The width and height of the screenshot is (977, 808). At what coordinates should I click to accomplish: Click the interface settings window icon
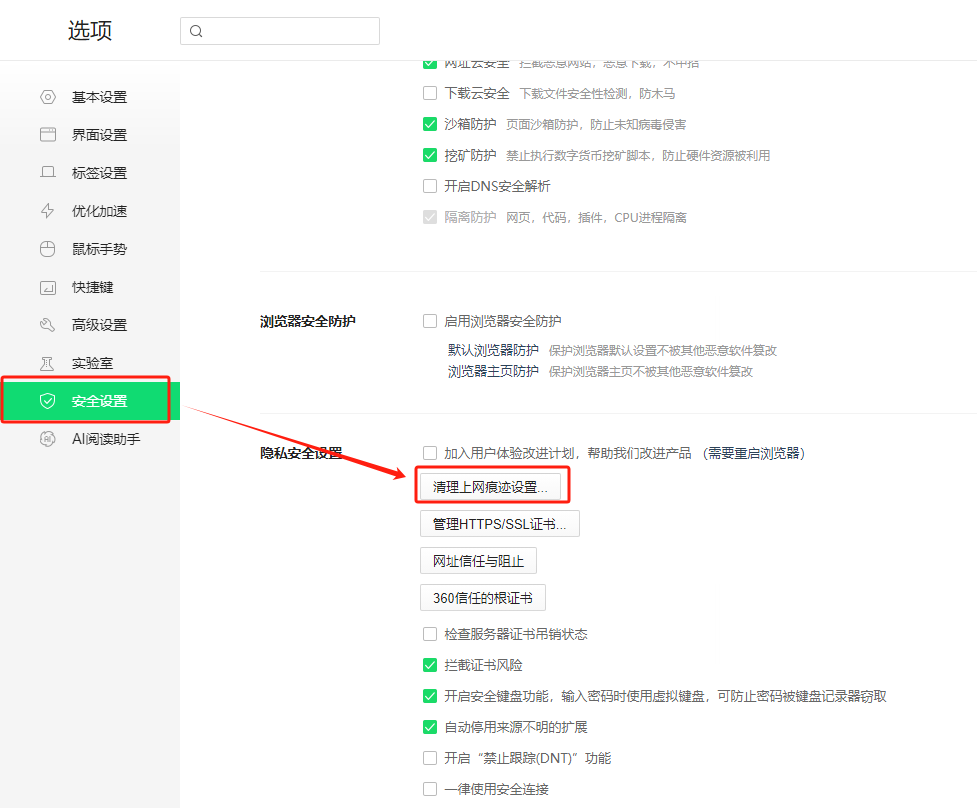point(47,135)
